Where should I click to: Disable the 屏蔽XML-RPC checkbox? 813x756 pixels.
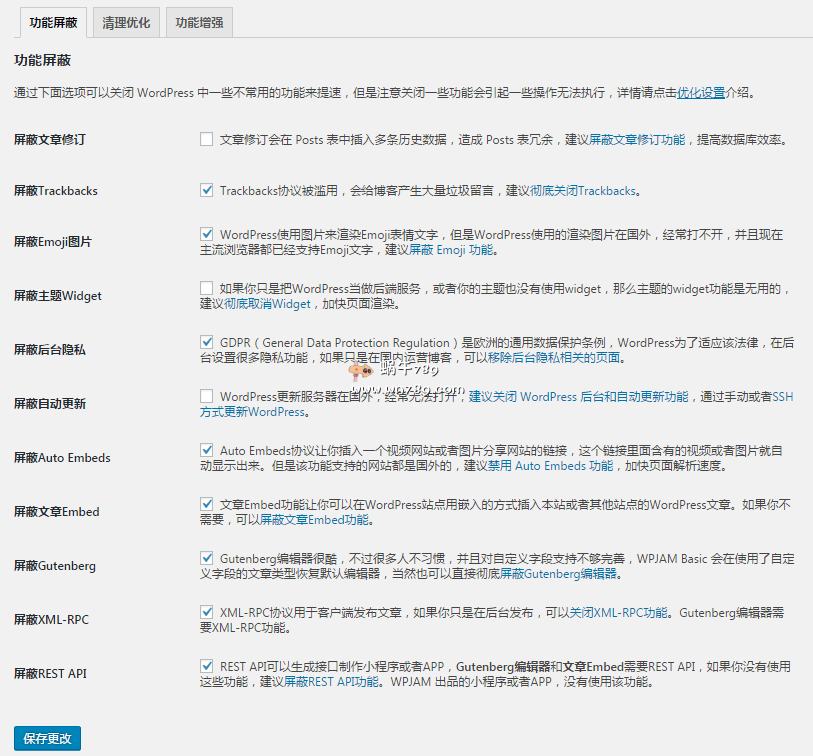[207, 613]
